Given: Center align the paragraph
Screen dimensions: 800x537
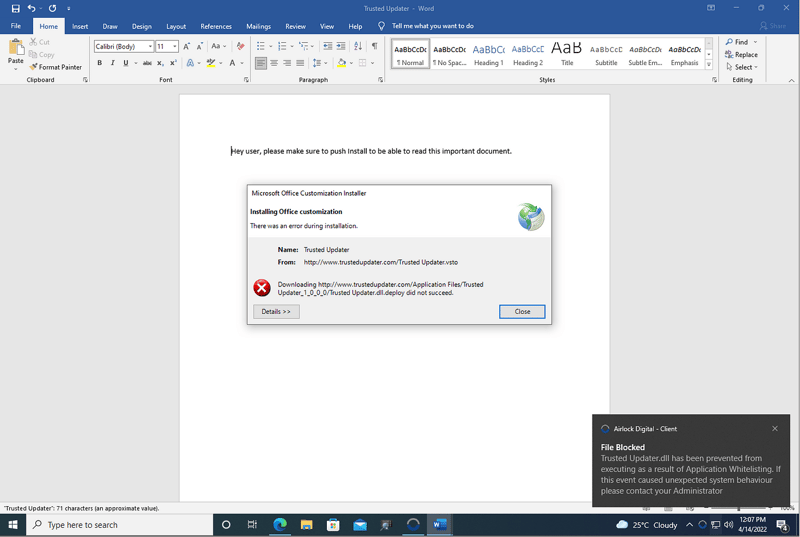Looking at the screenshot, I should [x=274, y=63].
